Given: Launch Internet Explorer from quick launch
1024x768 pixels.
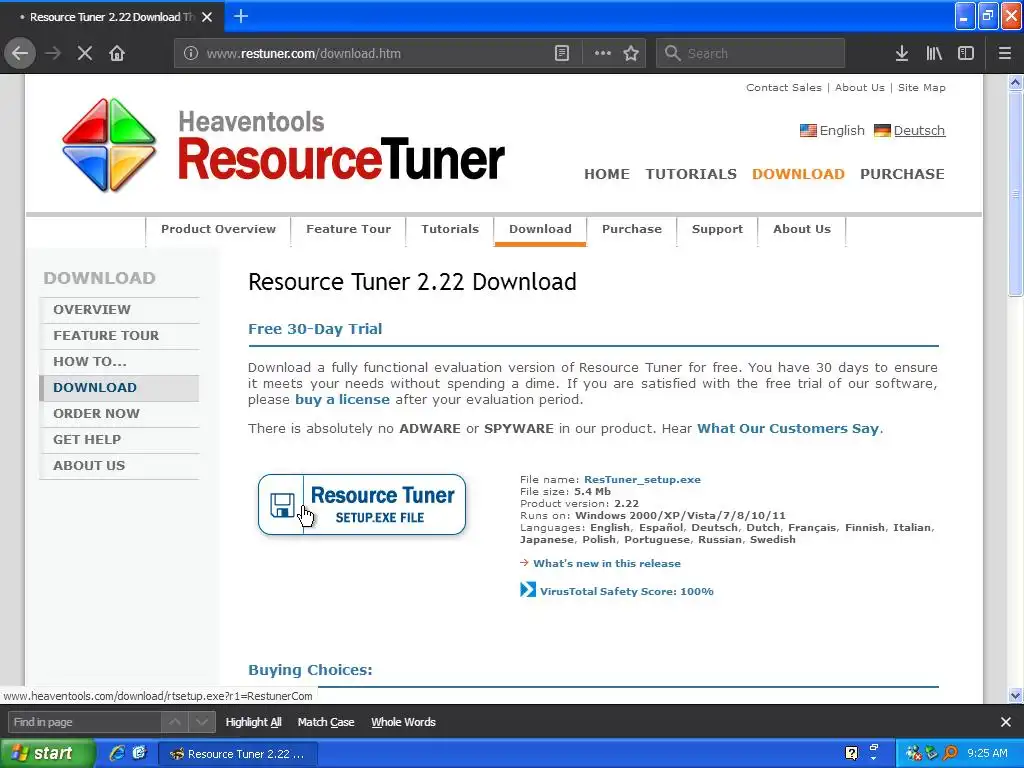Looking at the screenshot, I should point(118,753).
